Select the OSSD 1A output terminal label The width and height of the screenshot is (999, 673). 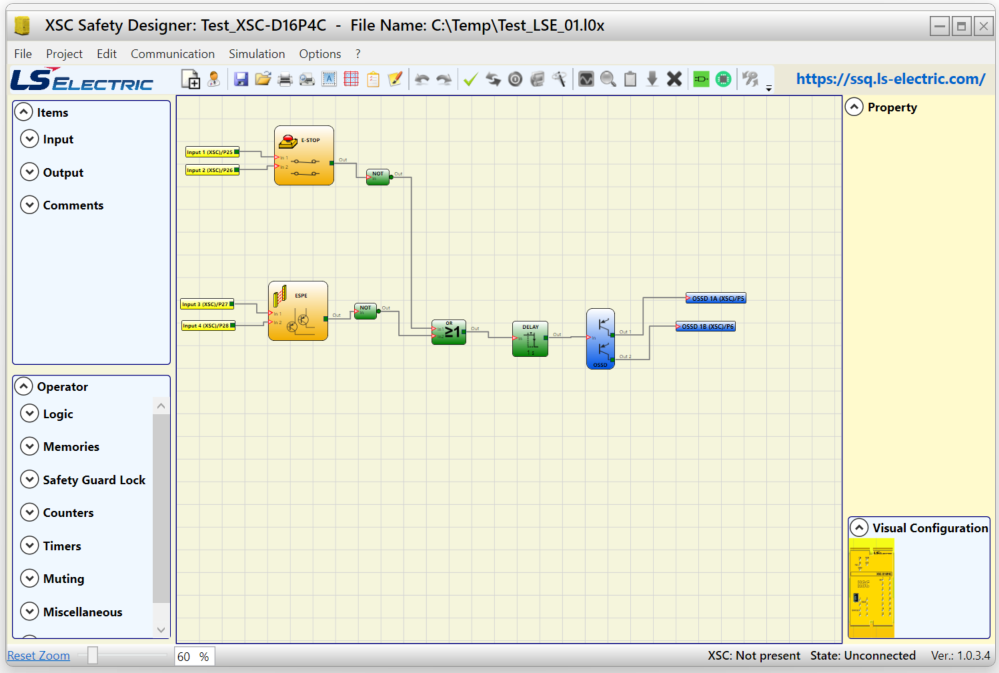pos(715,298)
